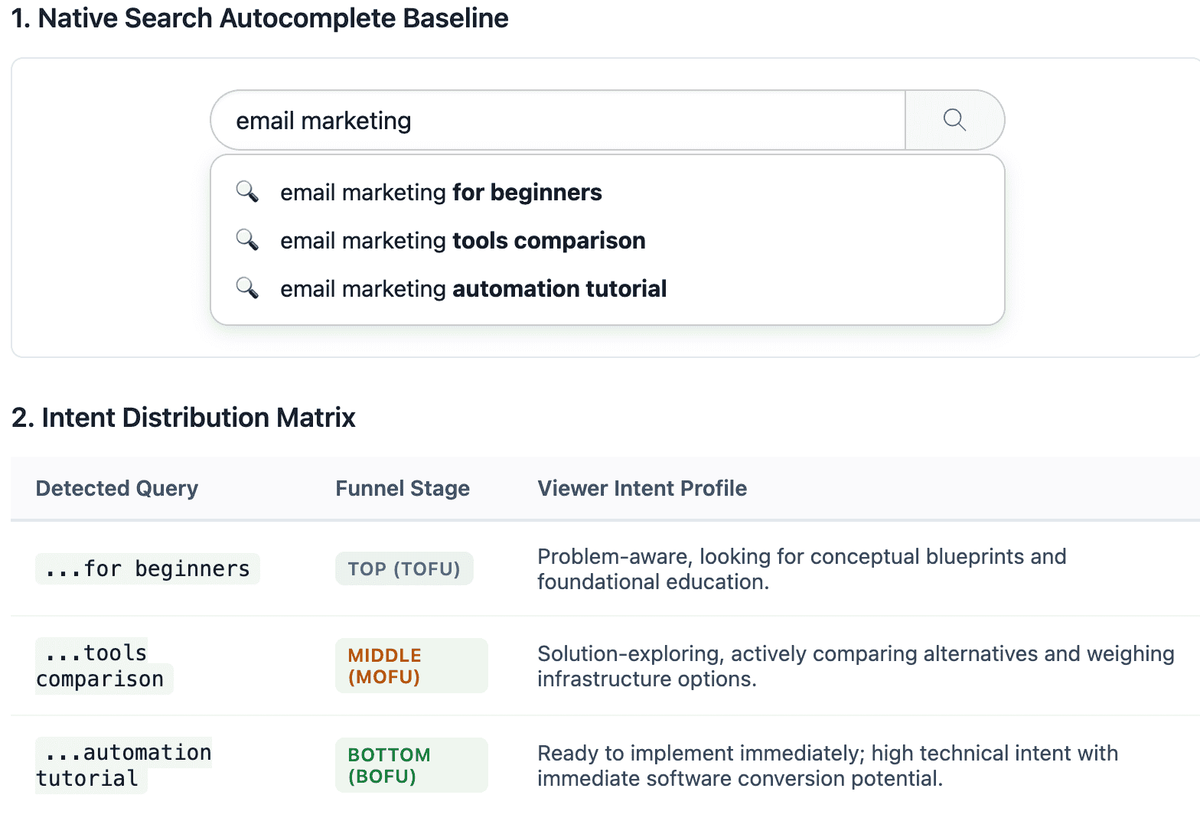The width and height of the screenshot is (1200, 817).
Task: Click magnifier icon beside 'for beginners' suggestion
Action: pos(248,192)
